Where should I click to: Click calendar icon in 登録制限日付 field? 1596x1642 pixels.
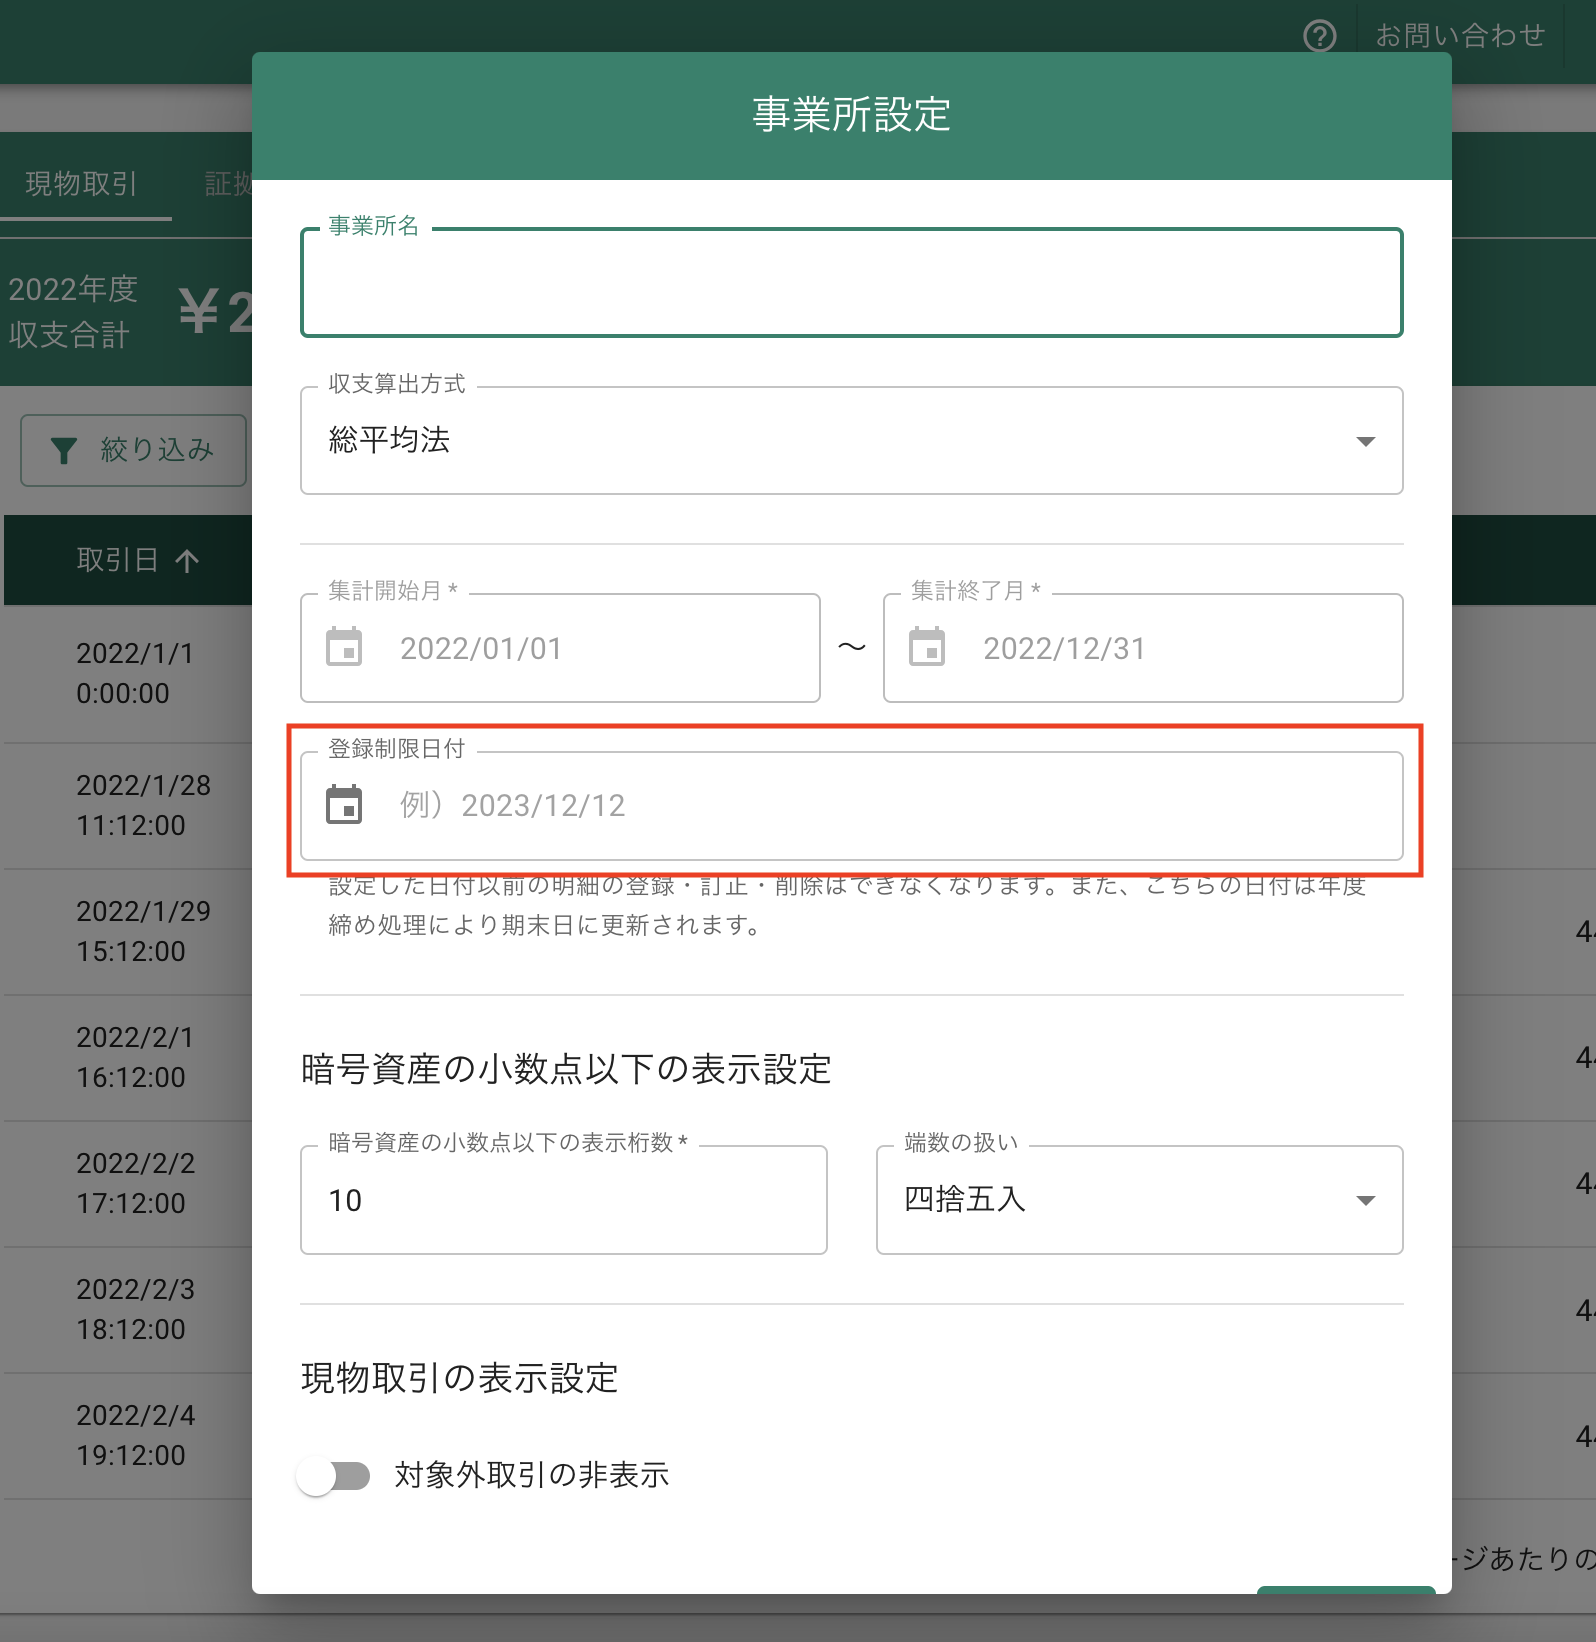[x=344, y=805]
